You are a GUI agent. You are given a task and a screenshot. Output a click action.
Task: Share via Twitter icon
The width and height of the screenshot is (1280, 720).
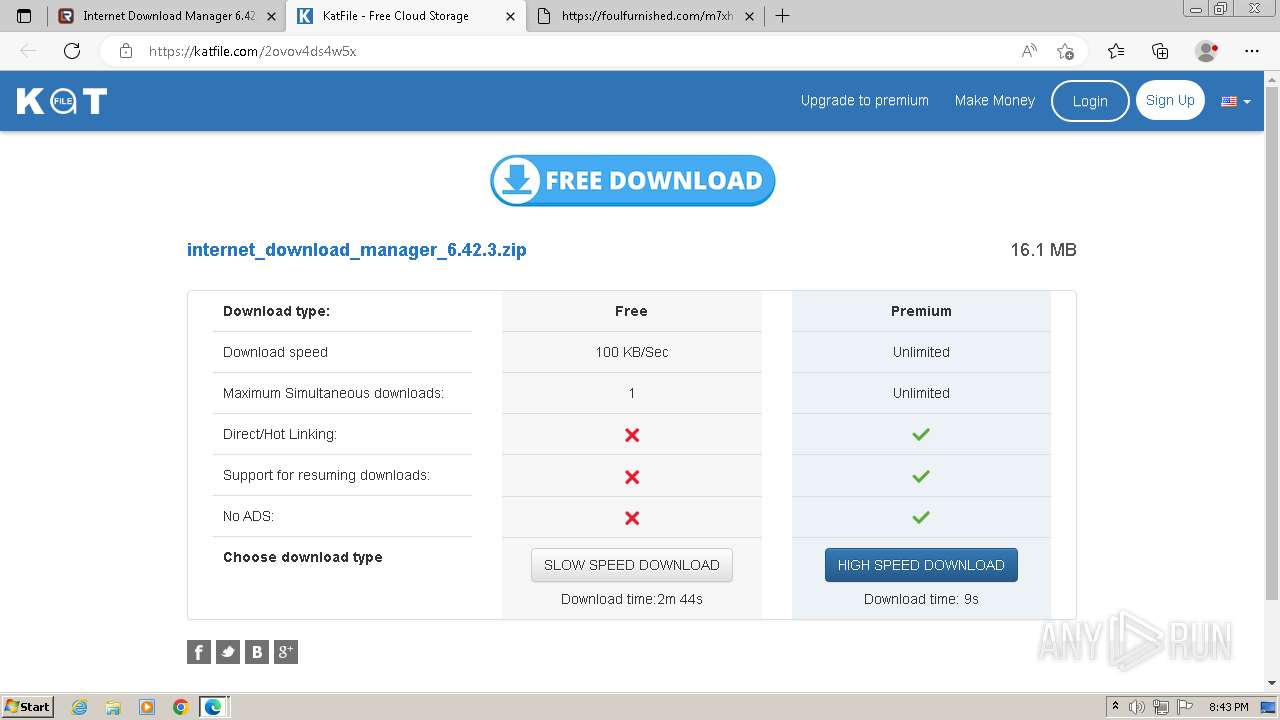(228, 652)
